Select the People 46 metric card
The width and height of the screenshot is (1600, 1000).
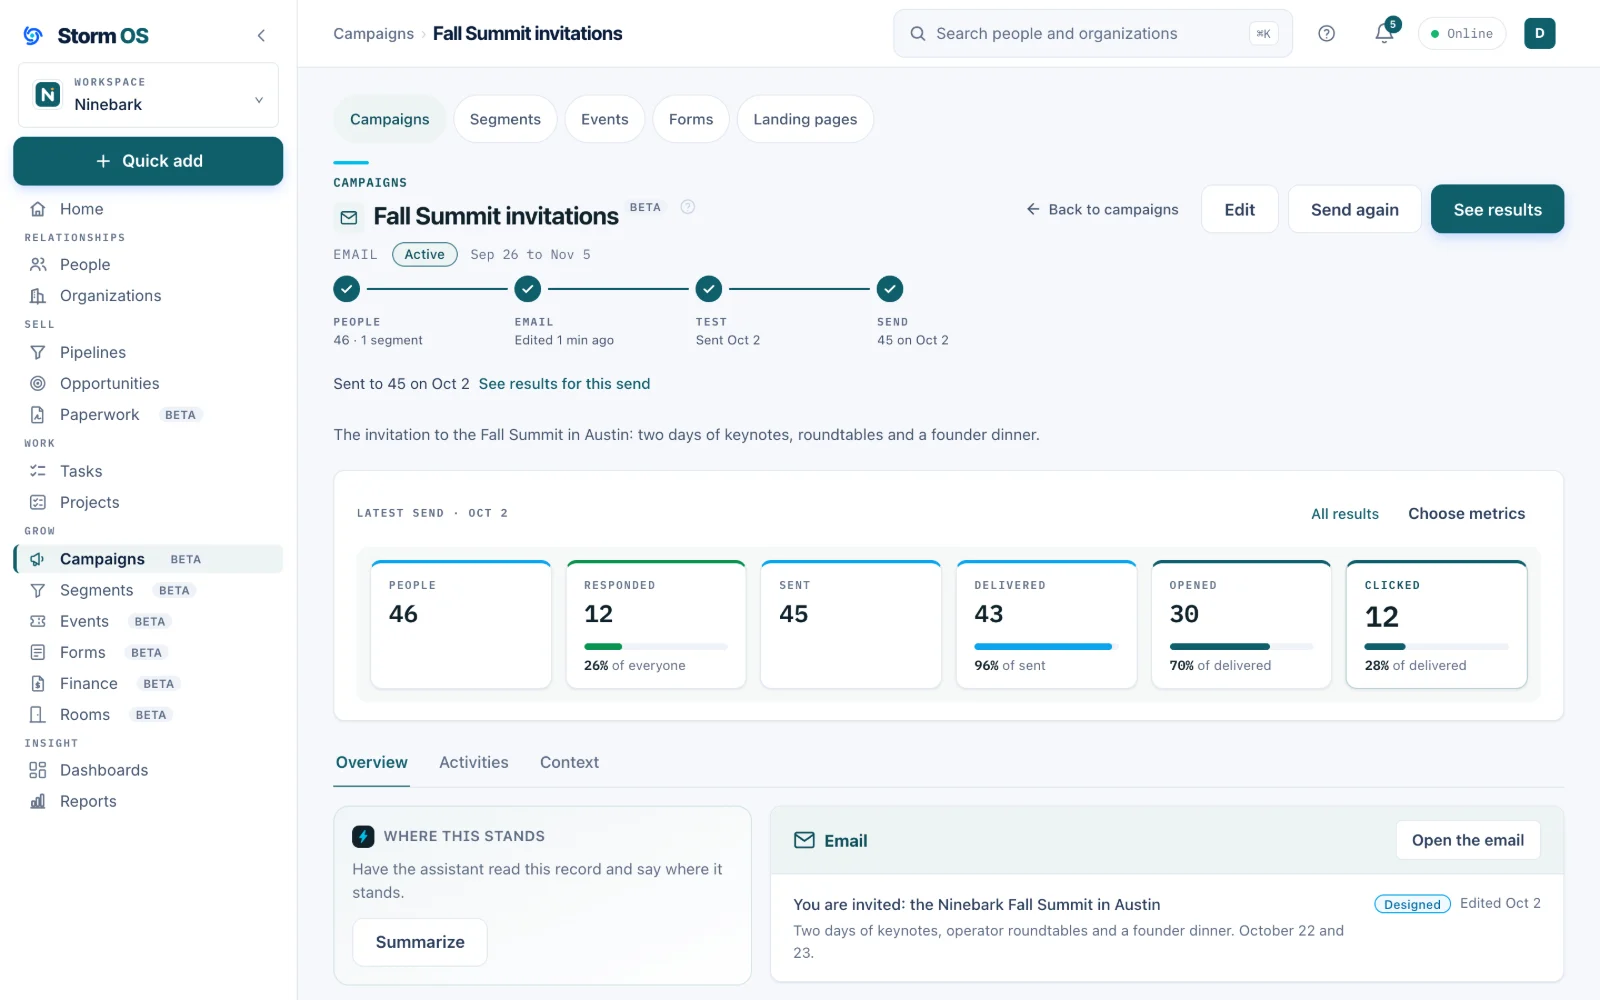(461, 625)
